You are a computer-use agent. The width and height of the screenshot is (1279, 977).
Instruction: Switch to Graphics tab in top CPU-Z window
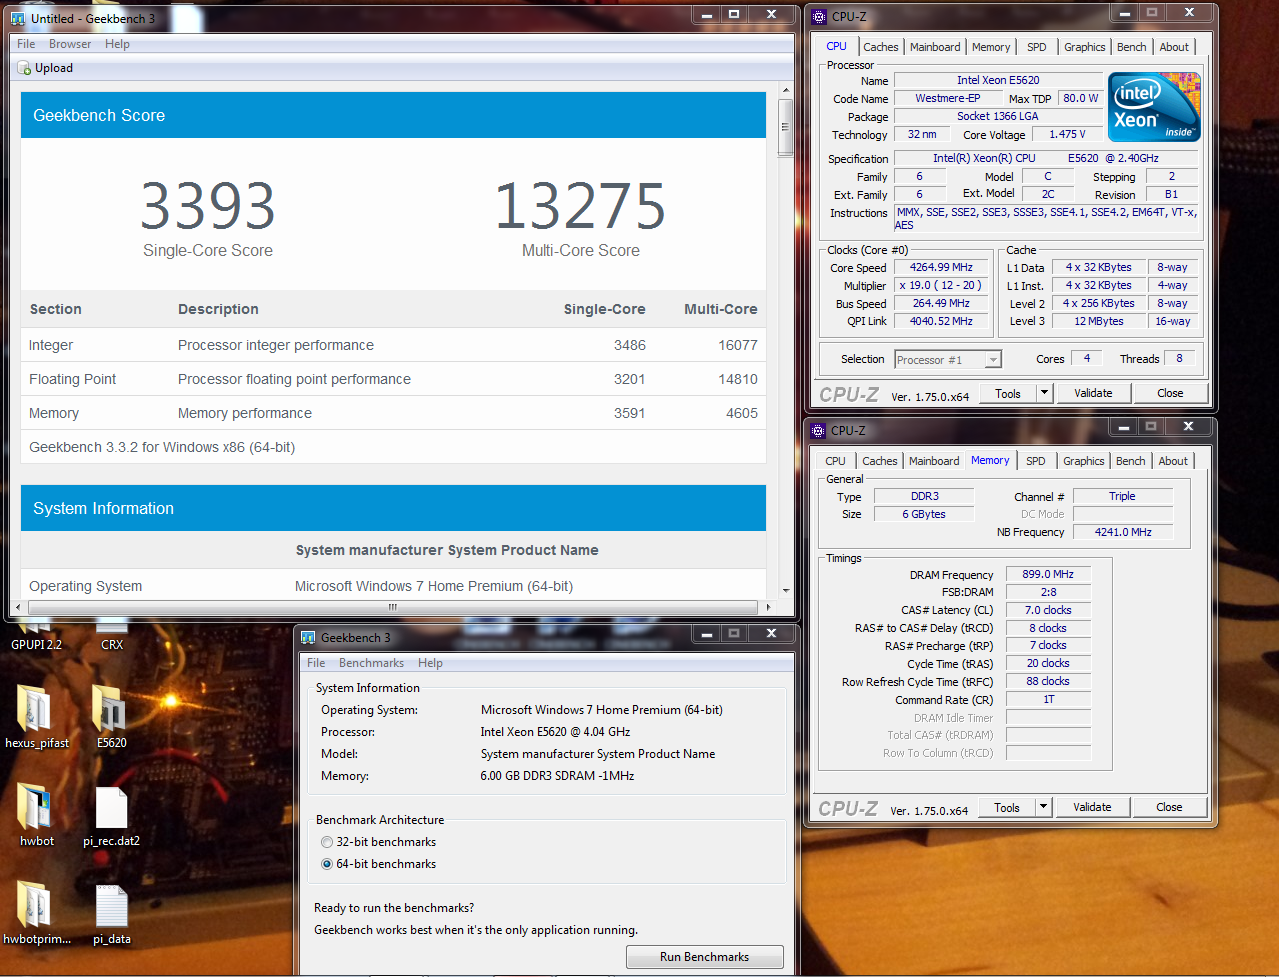pyautogui.click(x=1085, y=47)
